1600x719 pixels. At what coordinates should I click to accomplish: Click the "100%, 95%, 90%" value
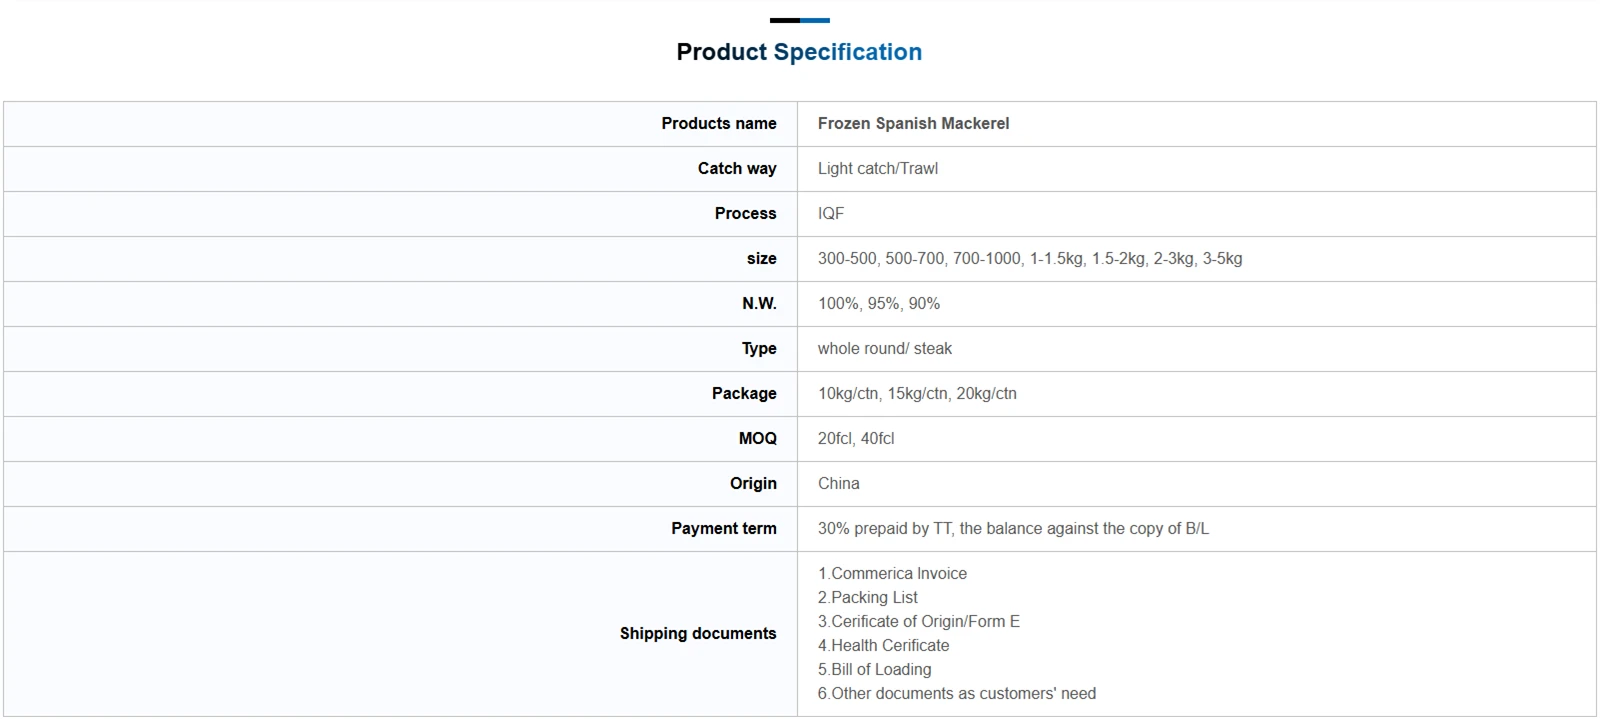point(879,303)
